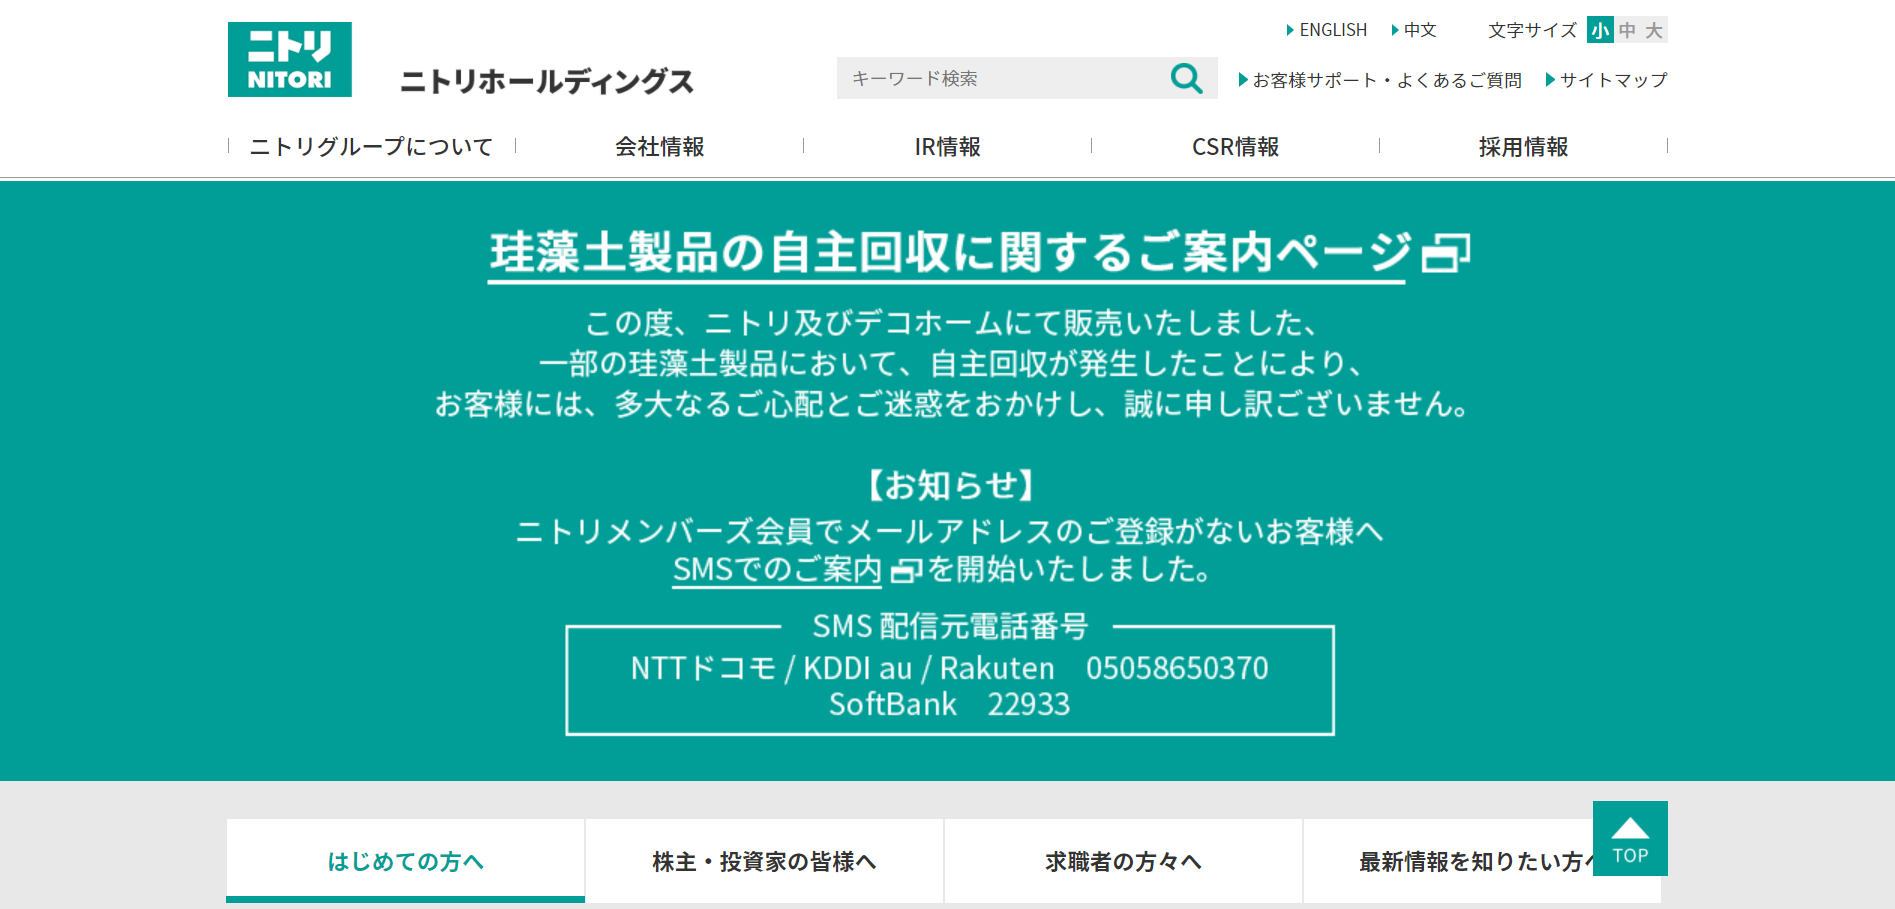
Task: Select the 株主・投資家の皆様へ tab
Action: 765,861
